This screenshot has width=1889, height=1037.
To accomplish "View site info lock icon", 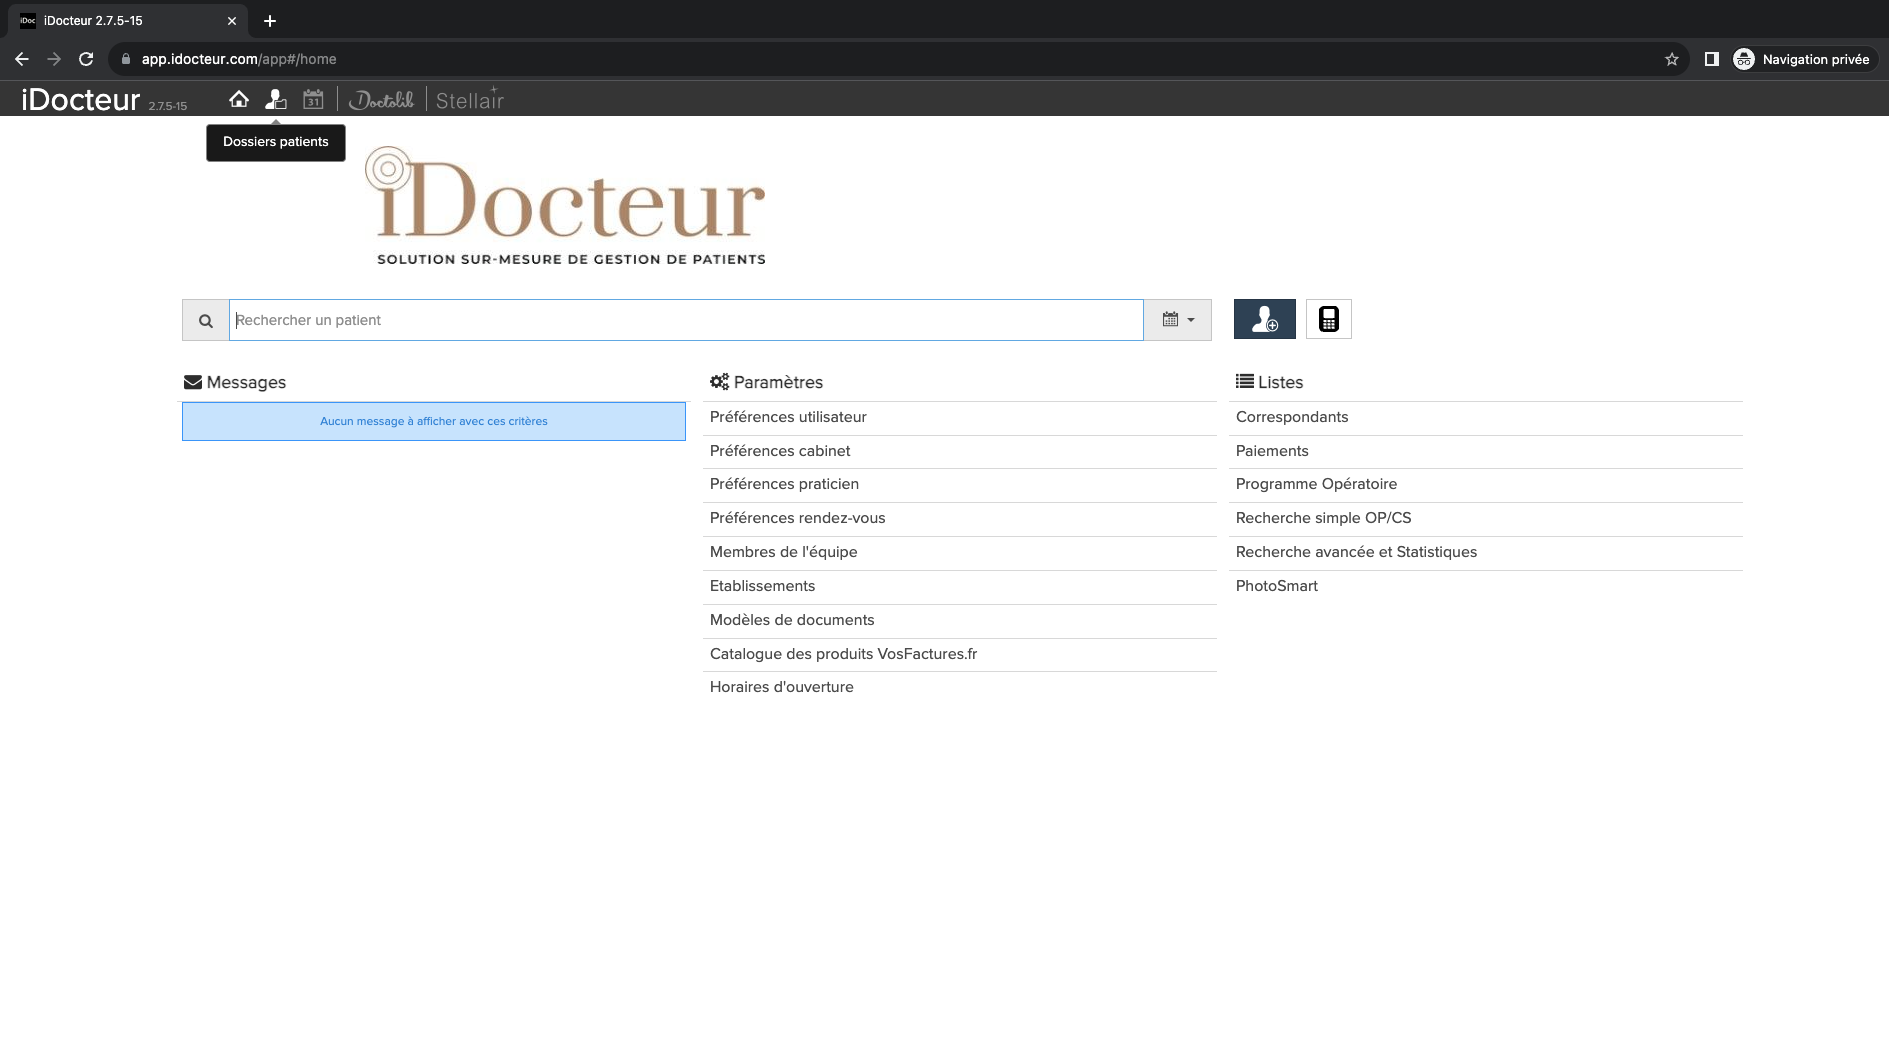I will coord(126,59).
